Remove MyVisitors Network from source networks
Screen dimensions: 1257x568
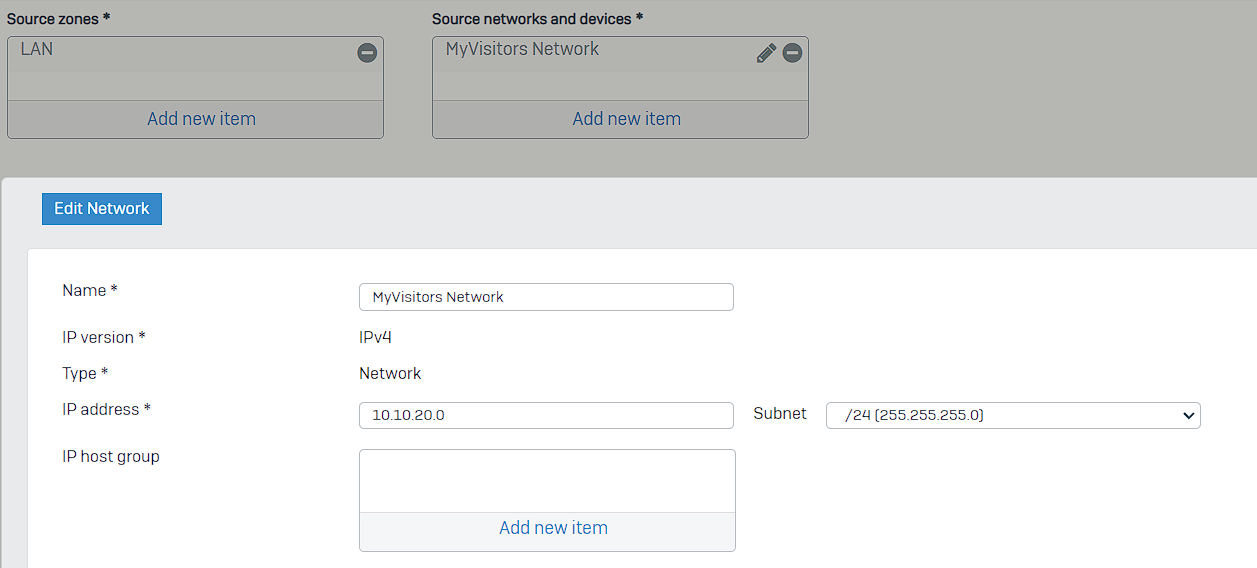coord(792,53)
